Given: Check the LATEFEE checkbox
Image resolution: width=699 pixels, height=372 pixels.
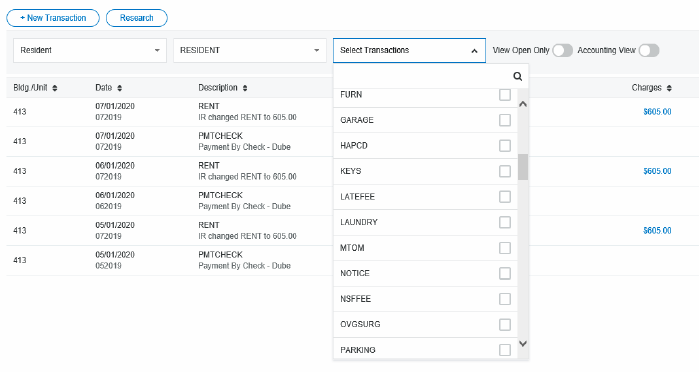Looking at the screenshot, I should coord(505,197).
